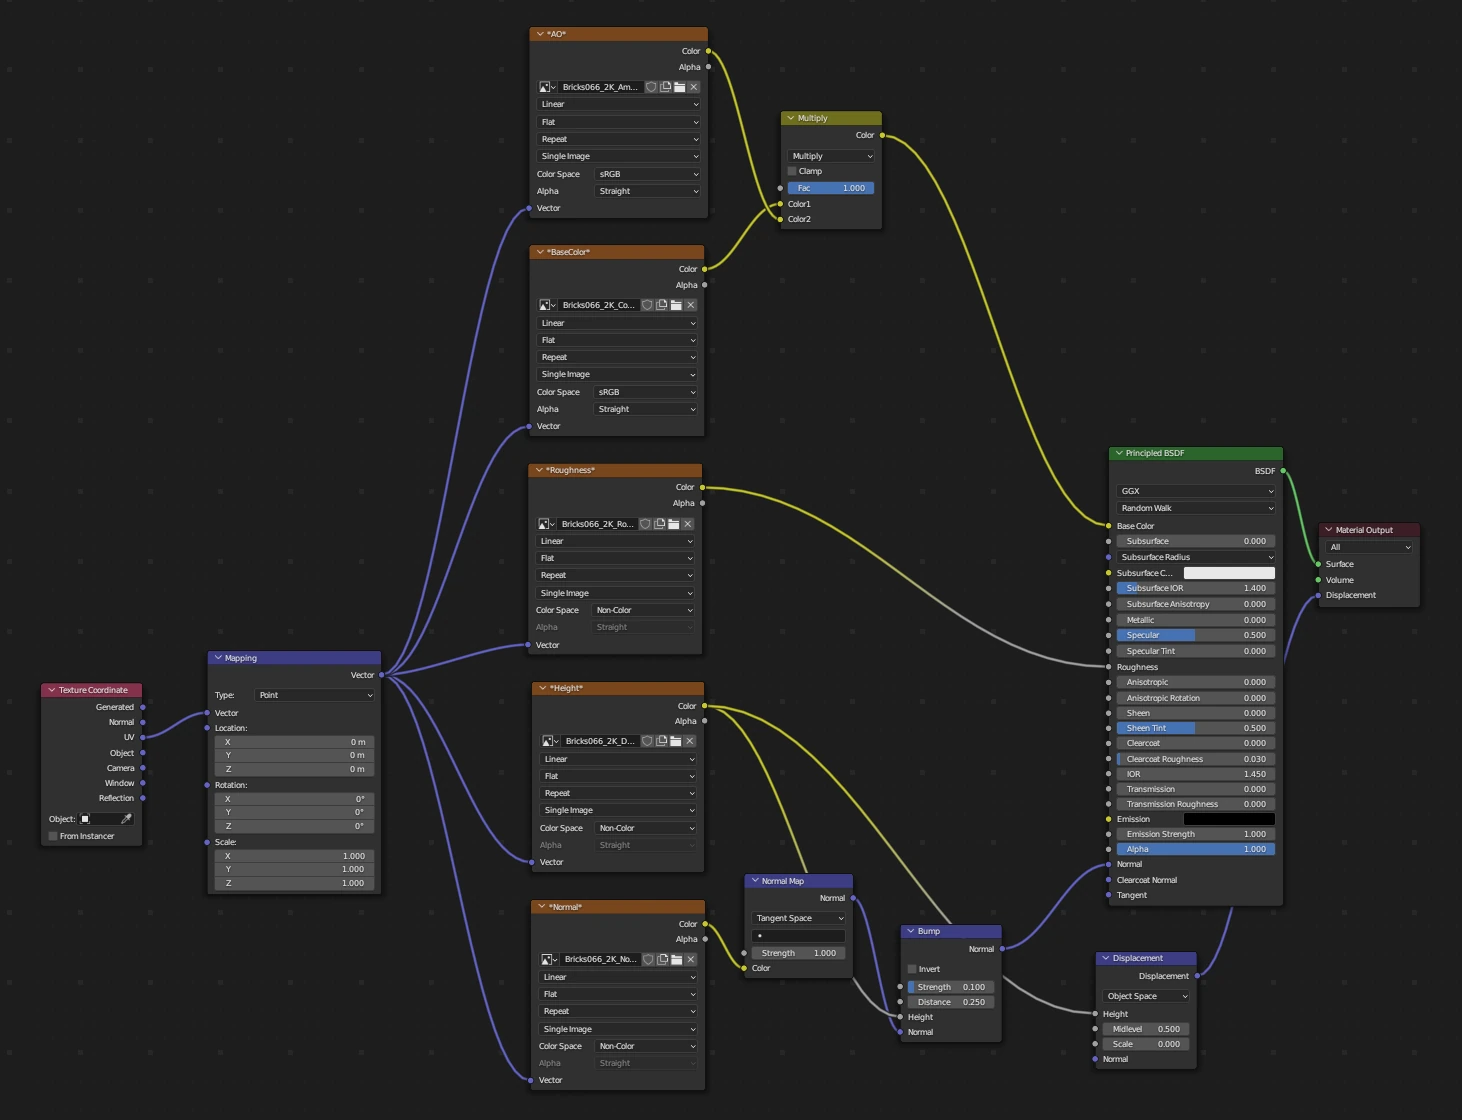
Task: Open the GGX distribution dropdown in Principled BSDF
Action: [1195, 491]
